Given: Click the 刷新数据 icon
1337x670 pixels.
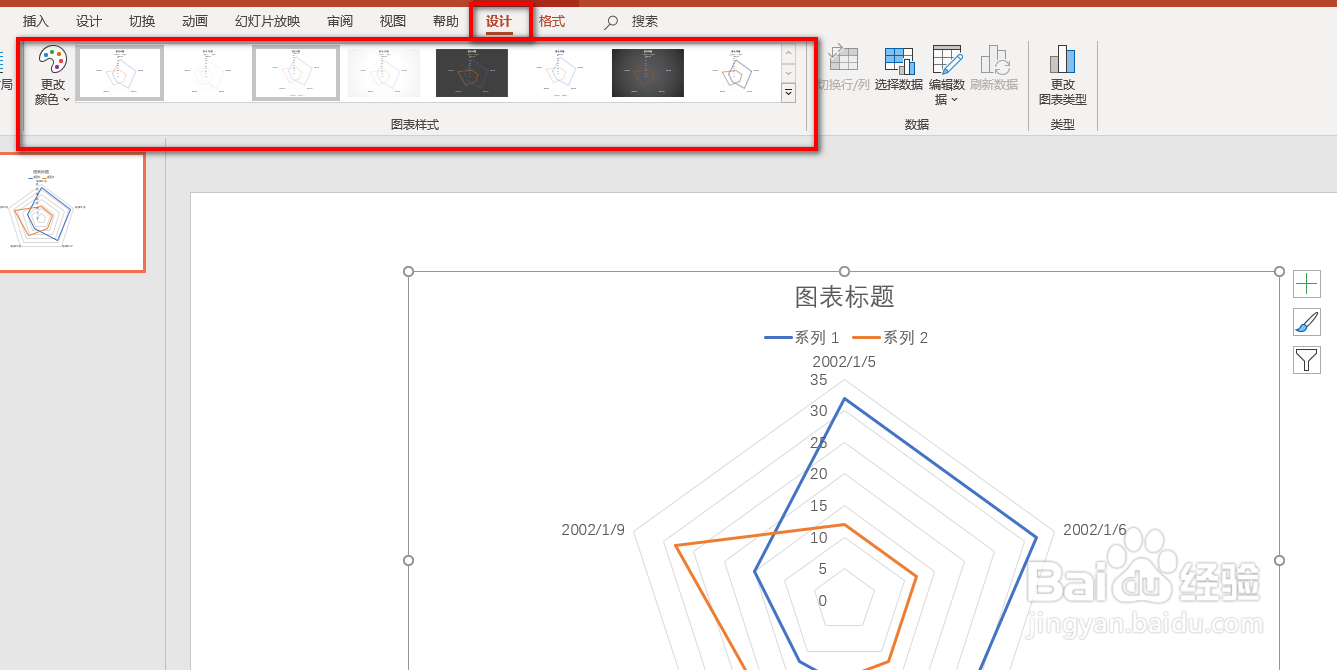Looking at the screenshot, I should (x=994, y=60).
